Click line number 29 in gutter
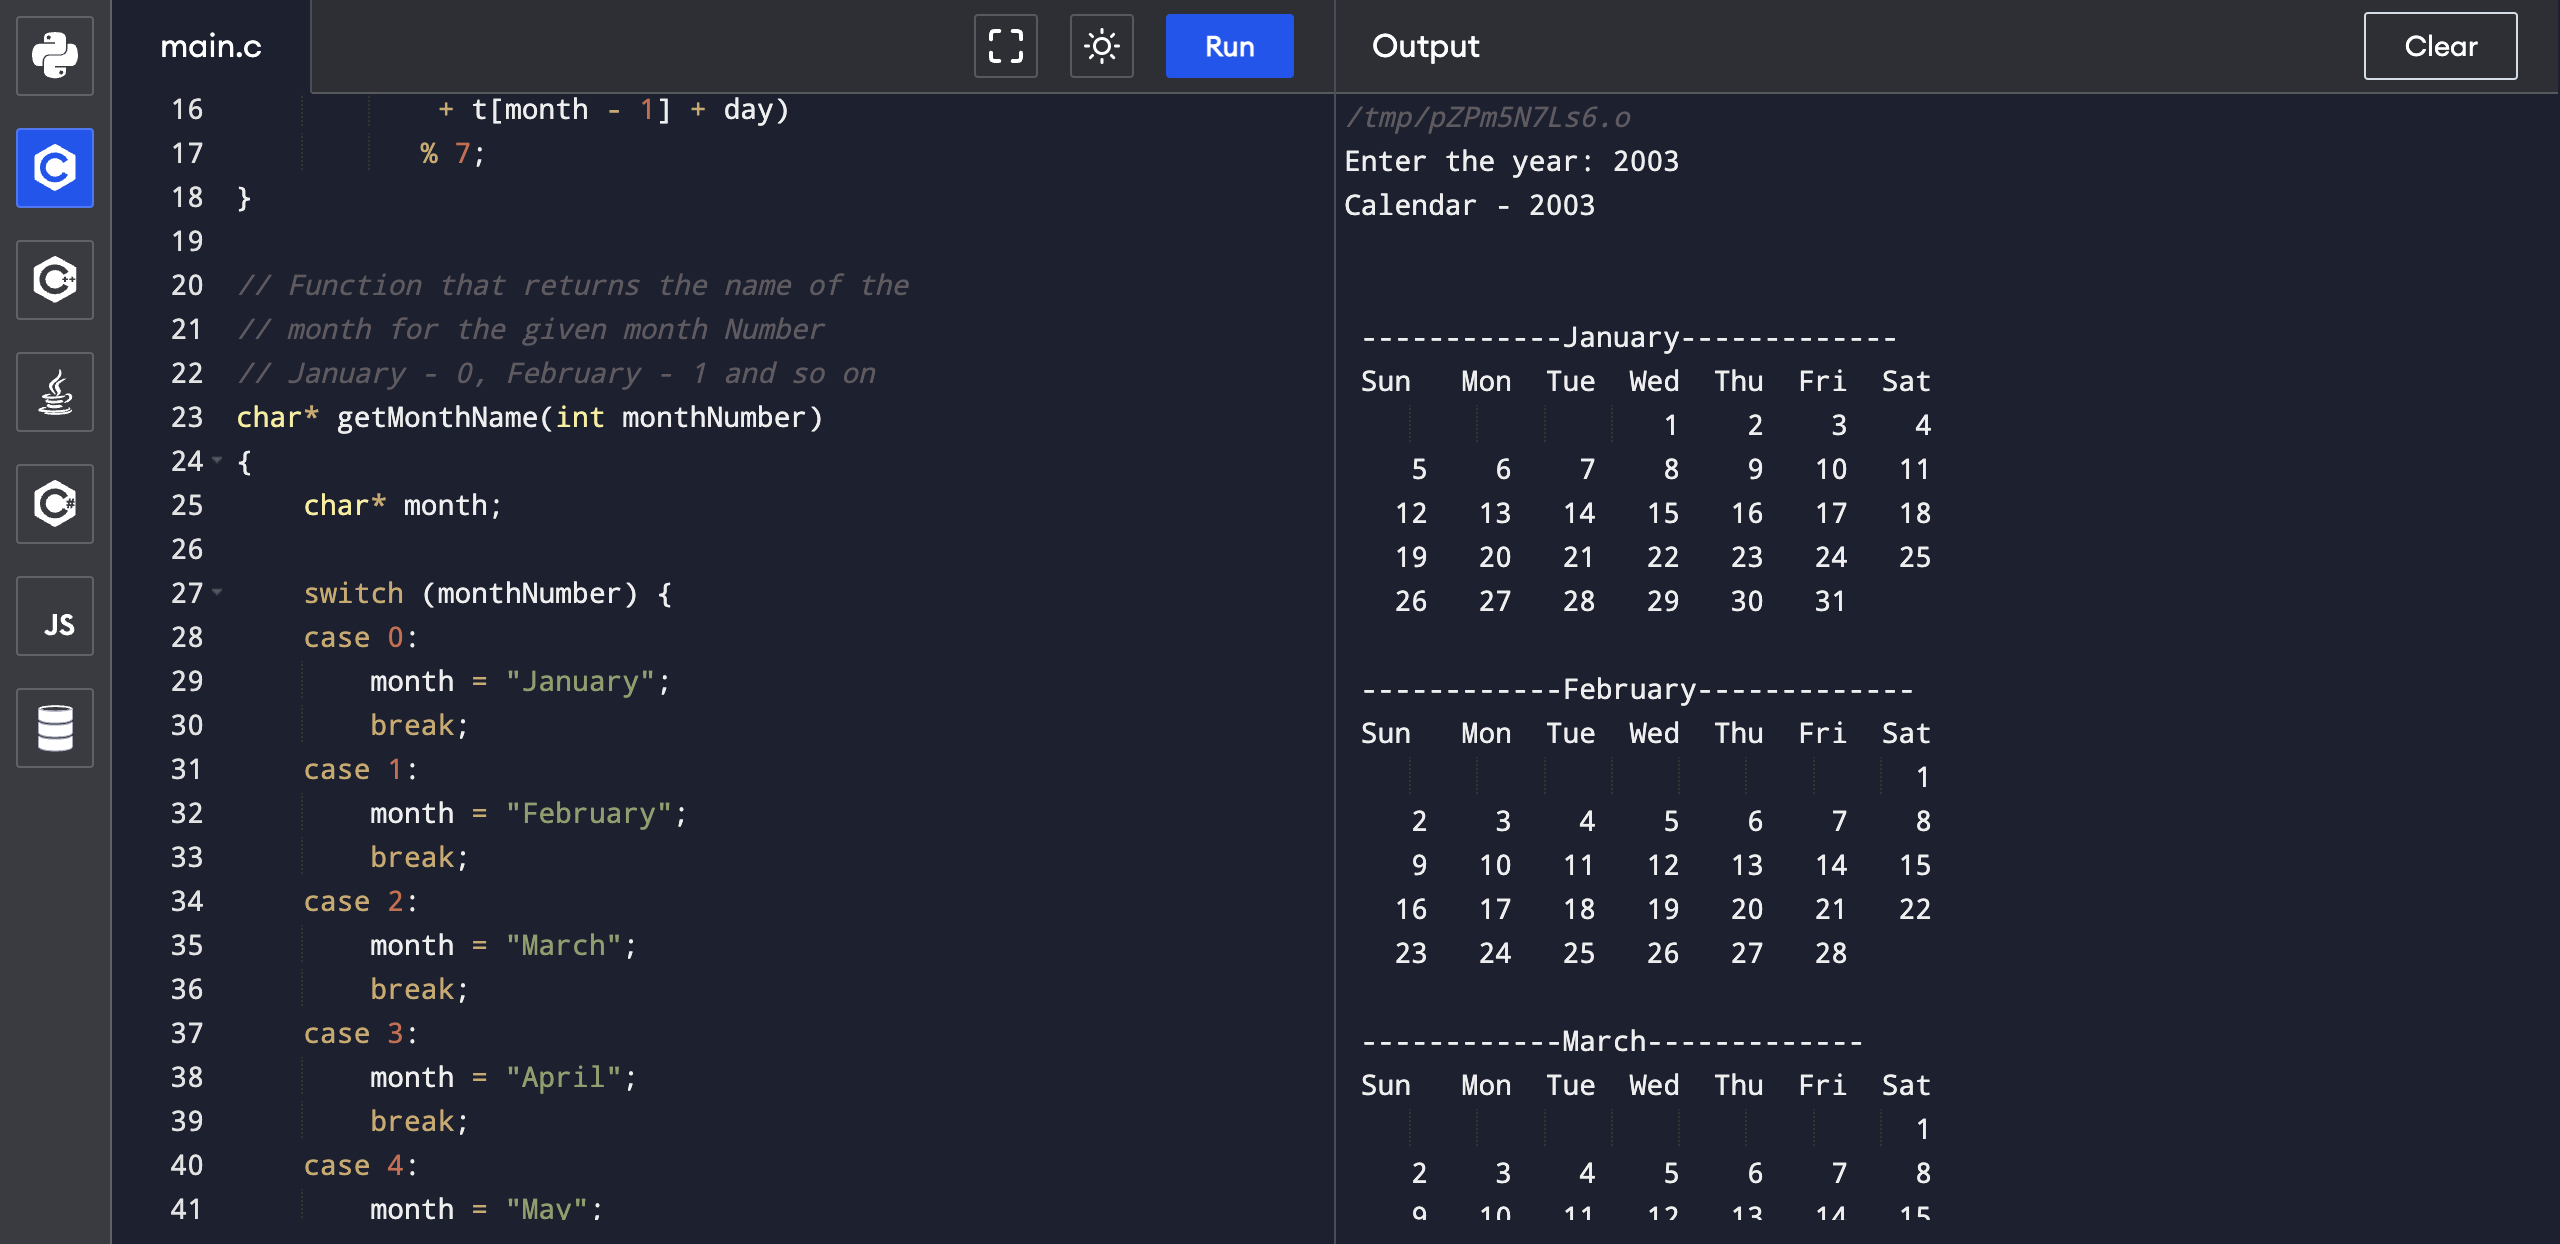2560x1244 pixels. coord(186,681)
